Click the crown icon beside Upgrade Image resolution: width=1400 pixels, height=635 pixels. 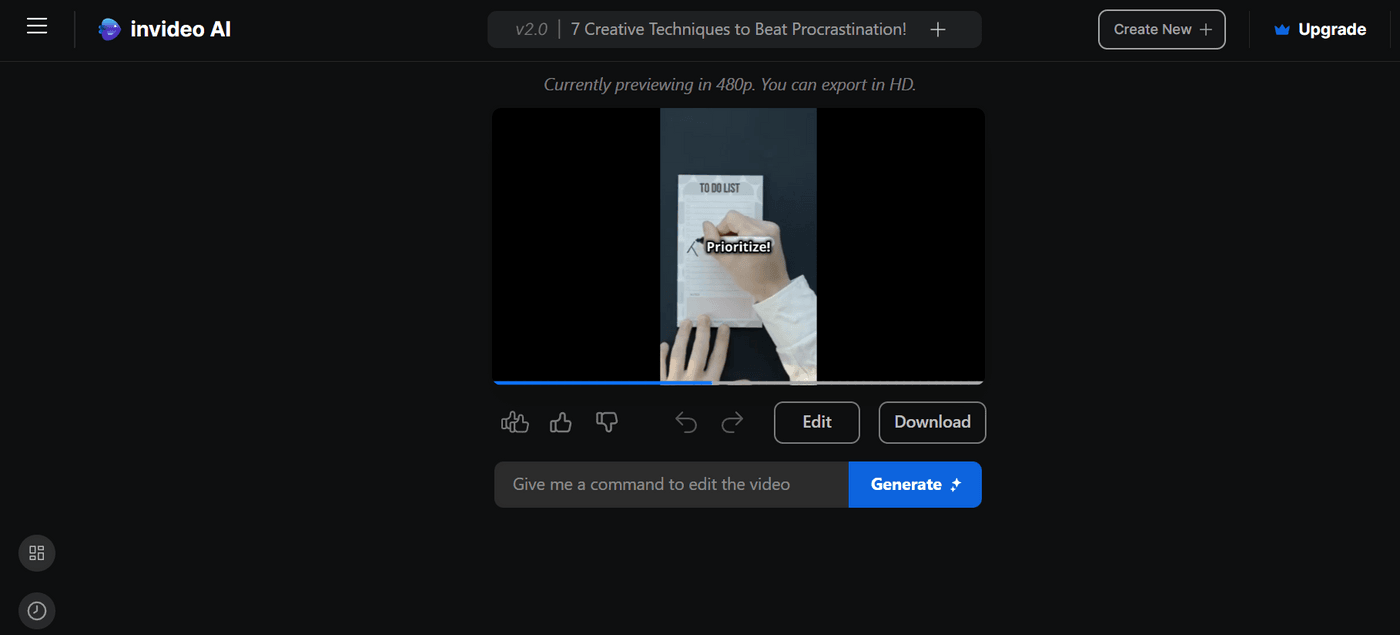[1281, 29]
